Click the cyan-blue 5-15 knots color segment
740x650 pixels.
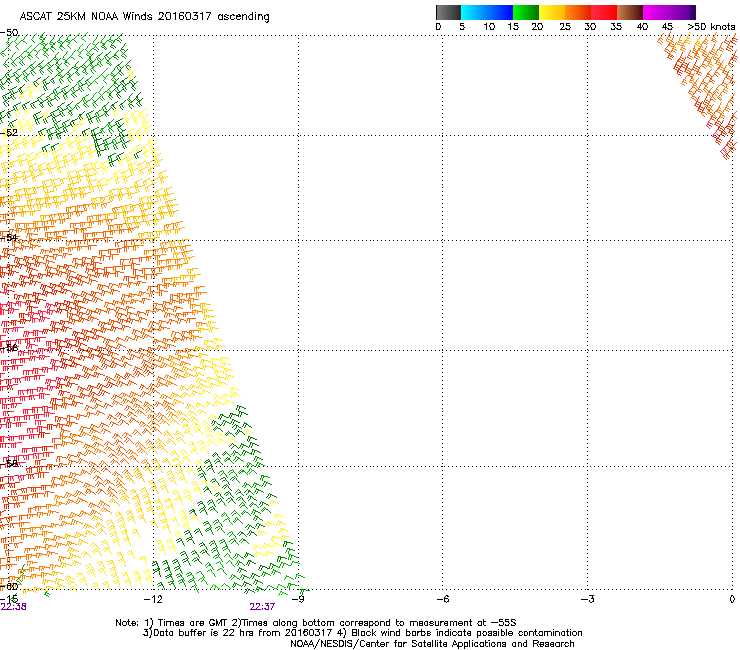click(487, 12)
